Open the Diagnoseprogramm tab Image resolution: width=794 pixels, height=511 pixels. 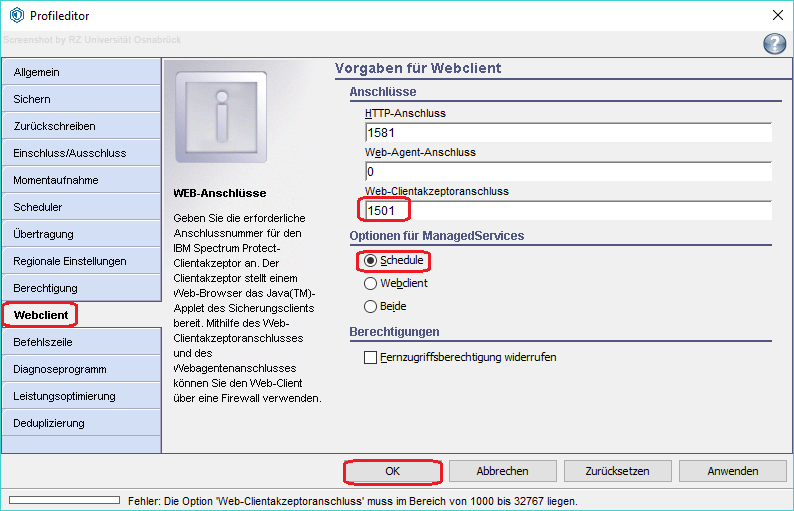point(80,369)
